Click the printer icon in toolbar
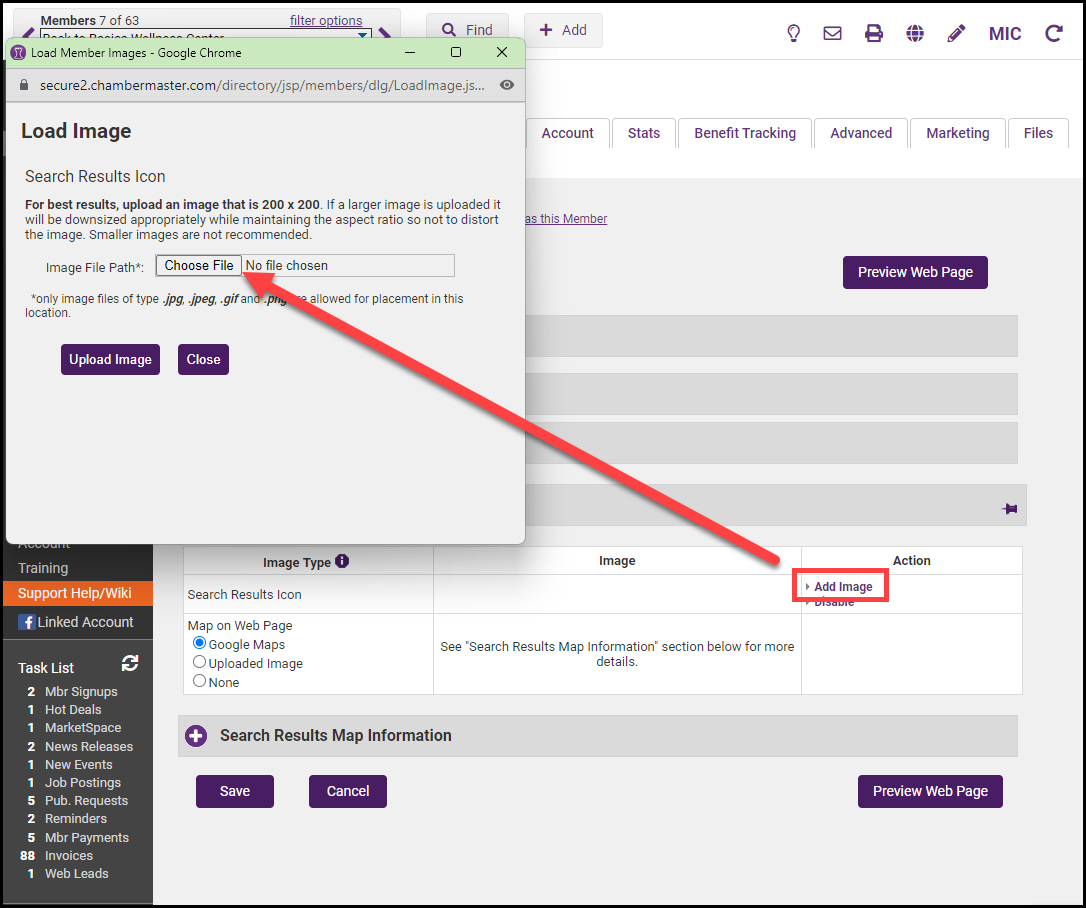 pos(874,33)
